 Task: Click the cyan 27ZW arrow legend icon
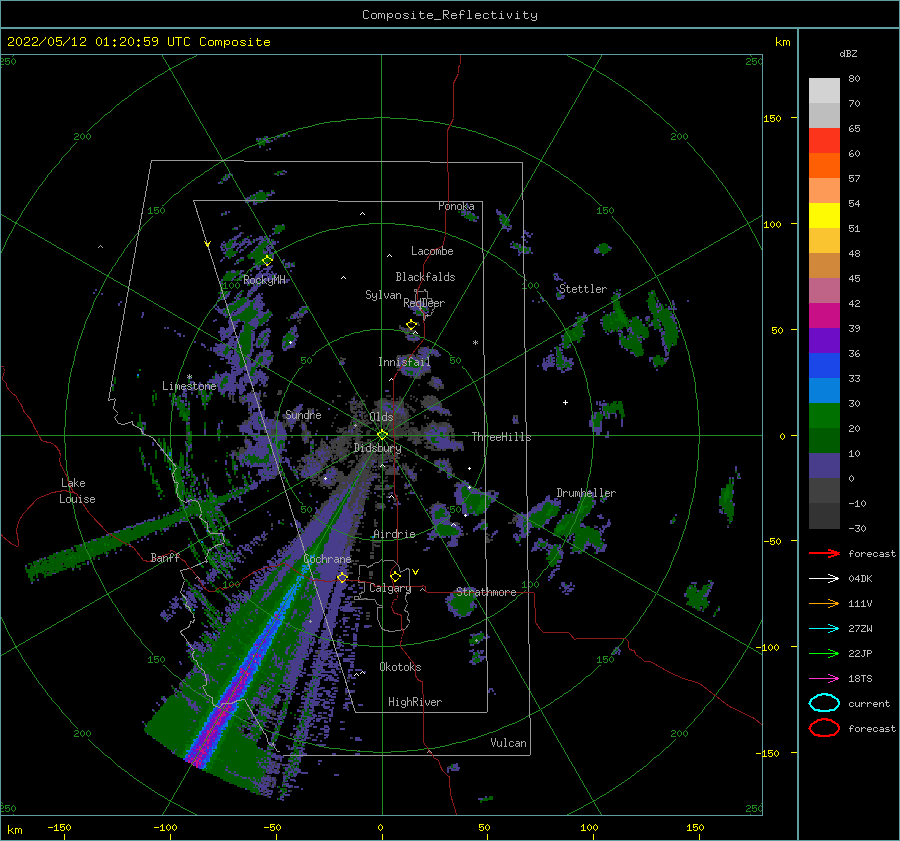click(824, 629)
